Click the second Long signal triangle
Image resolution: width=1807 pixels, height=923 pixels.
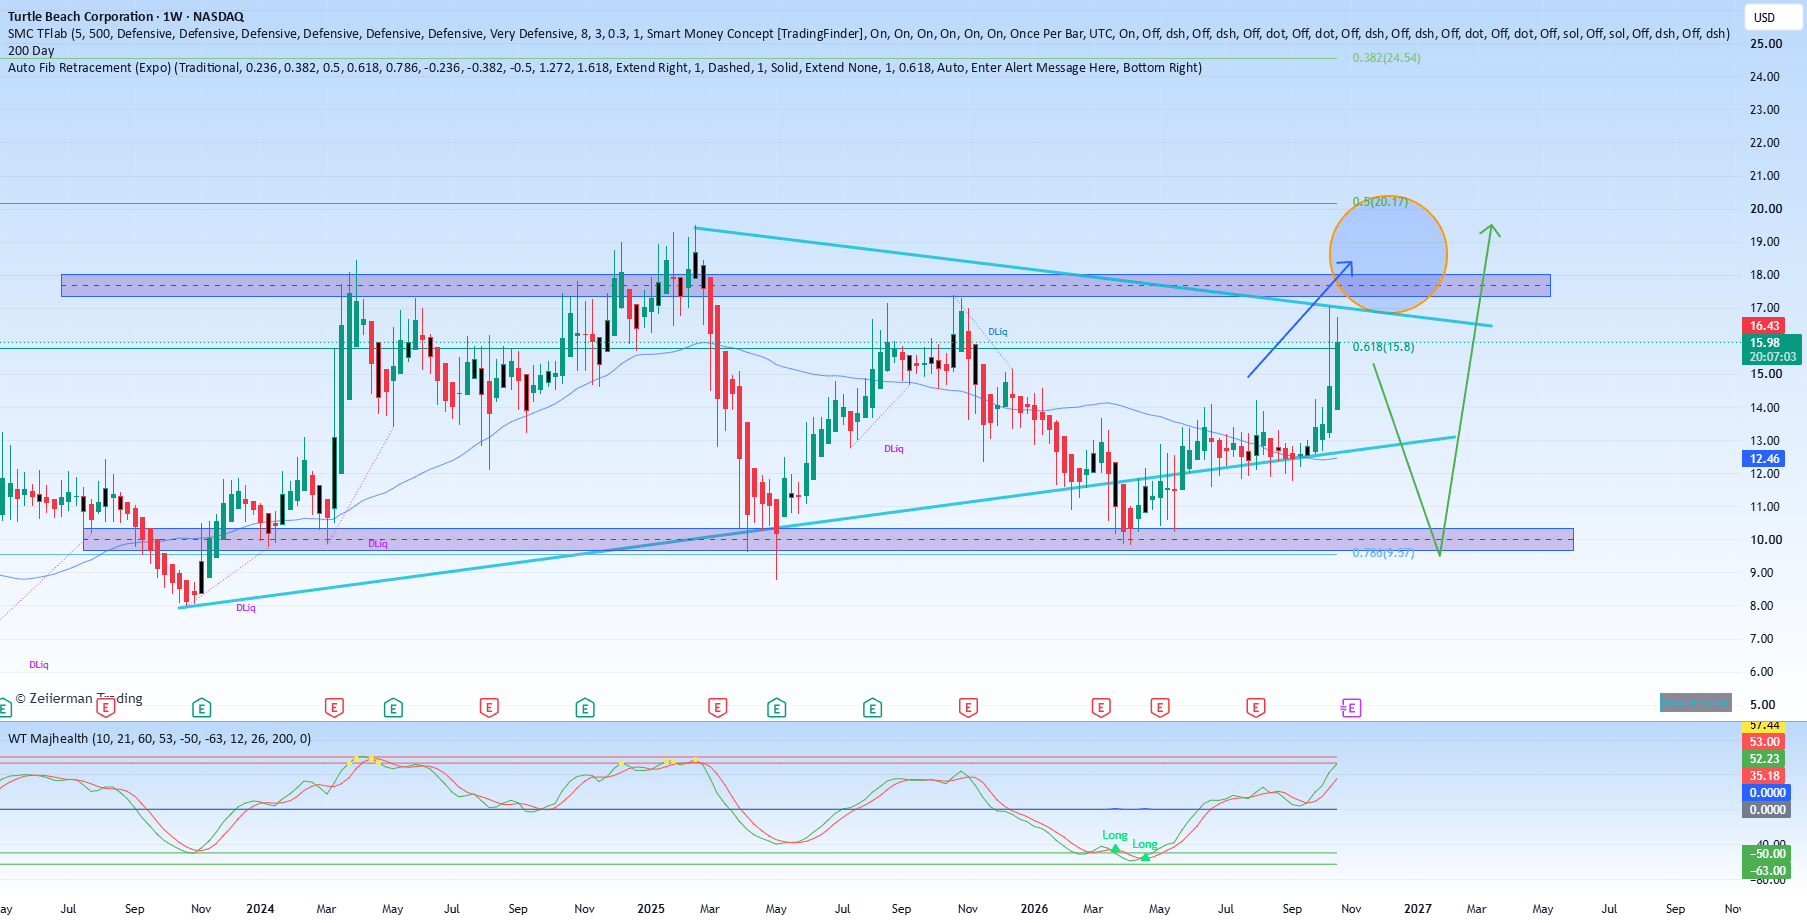coord(1145,857)
